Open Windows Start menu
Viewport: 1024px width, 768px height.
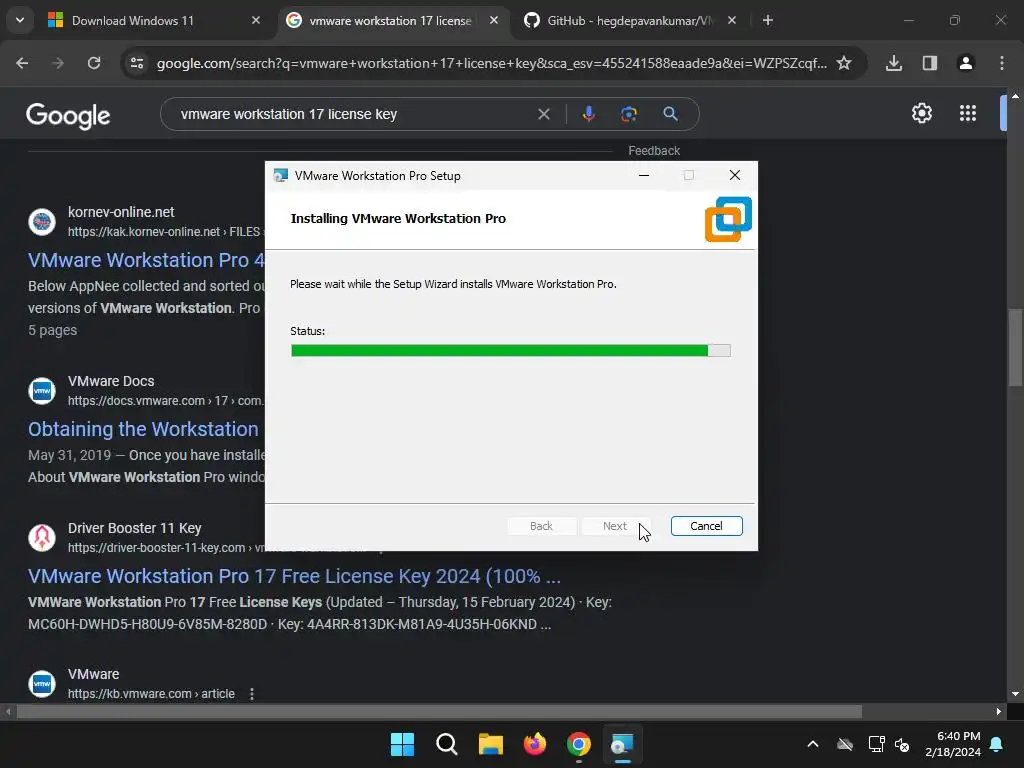(x=402, y=744)
